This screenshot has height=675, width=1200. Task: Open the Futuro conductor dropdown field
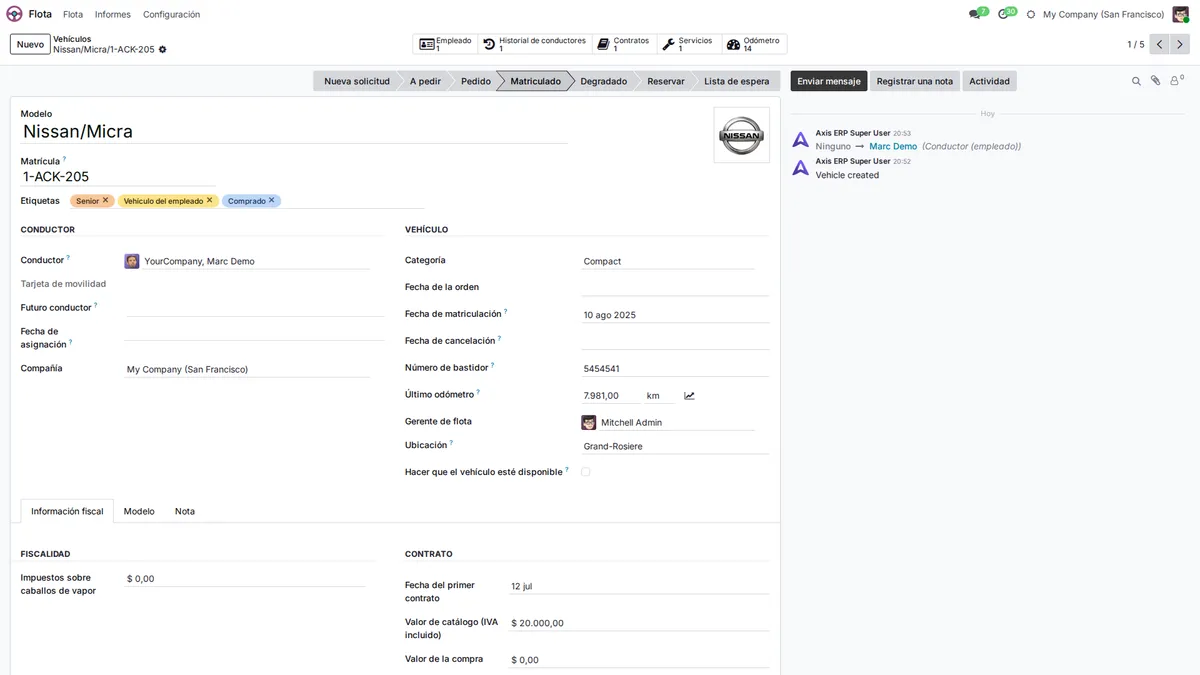[254, 308]
